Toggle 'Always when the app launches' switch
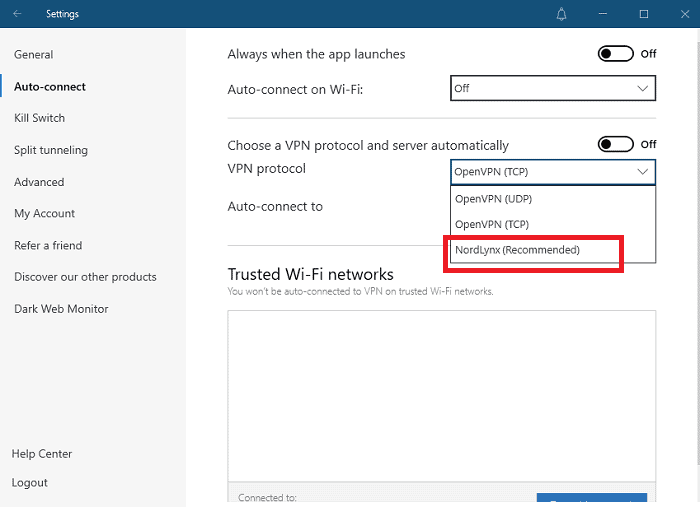 pos(616,54)
